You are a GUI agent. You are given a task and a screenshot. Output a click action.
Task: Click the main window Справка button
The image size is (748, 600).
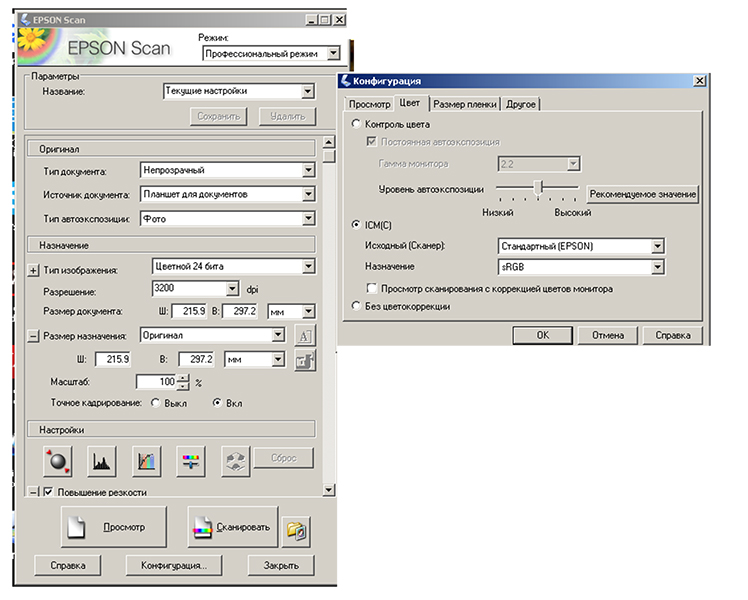(x=68, y=566)
